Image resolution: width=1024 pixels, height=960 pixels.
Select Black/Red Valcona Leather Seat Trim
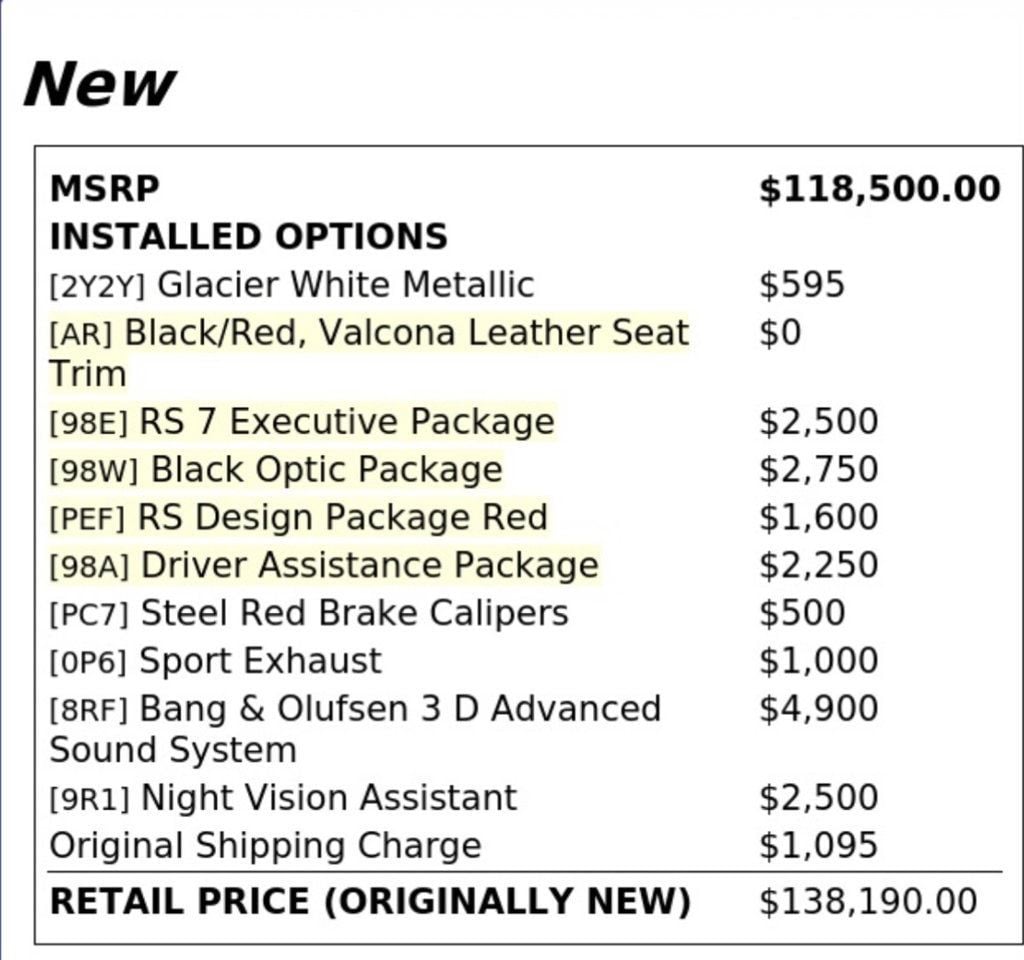369,353
